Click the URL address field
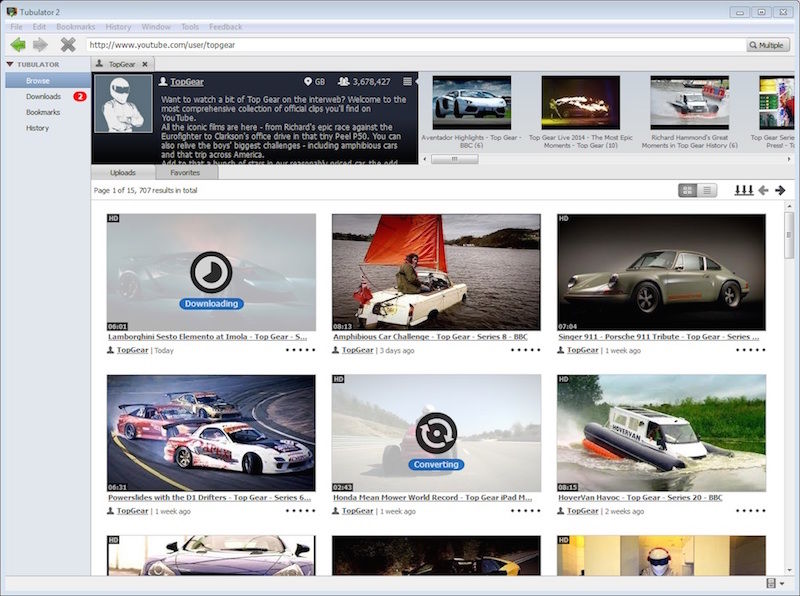The image size is (800, 596). pyautogui.click(x=415, y=45)
